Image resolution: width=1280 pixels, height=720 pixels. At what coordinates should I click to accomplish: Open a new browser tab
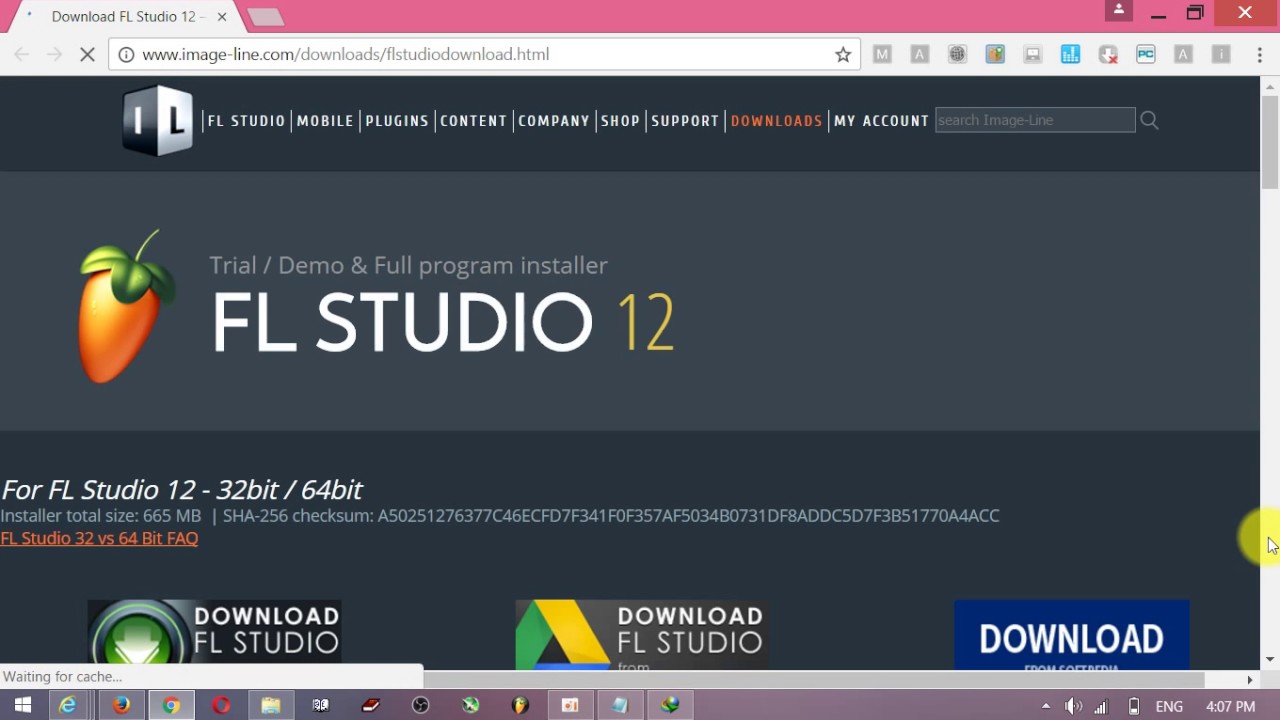pos(265,17)
